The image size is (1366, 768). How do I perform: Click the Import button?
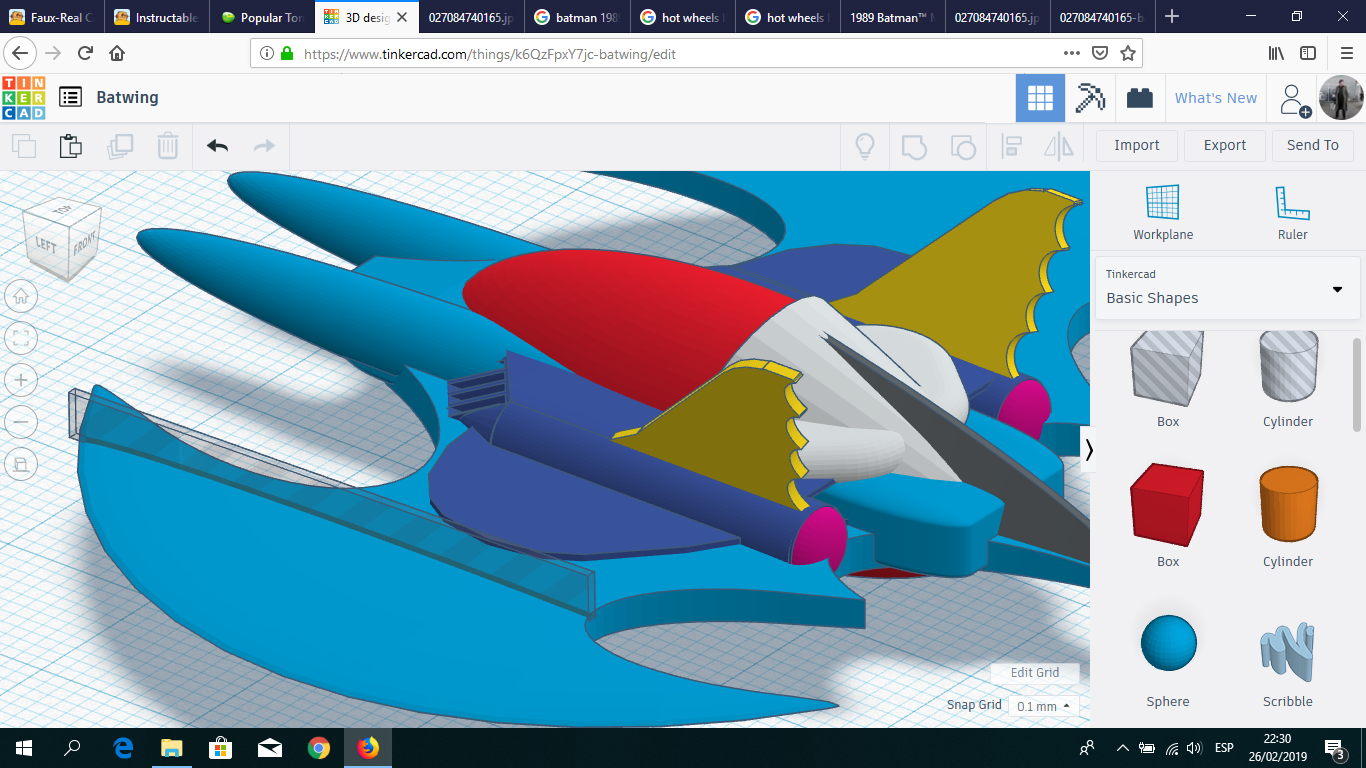click(x=1137, y=146)
